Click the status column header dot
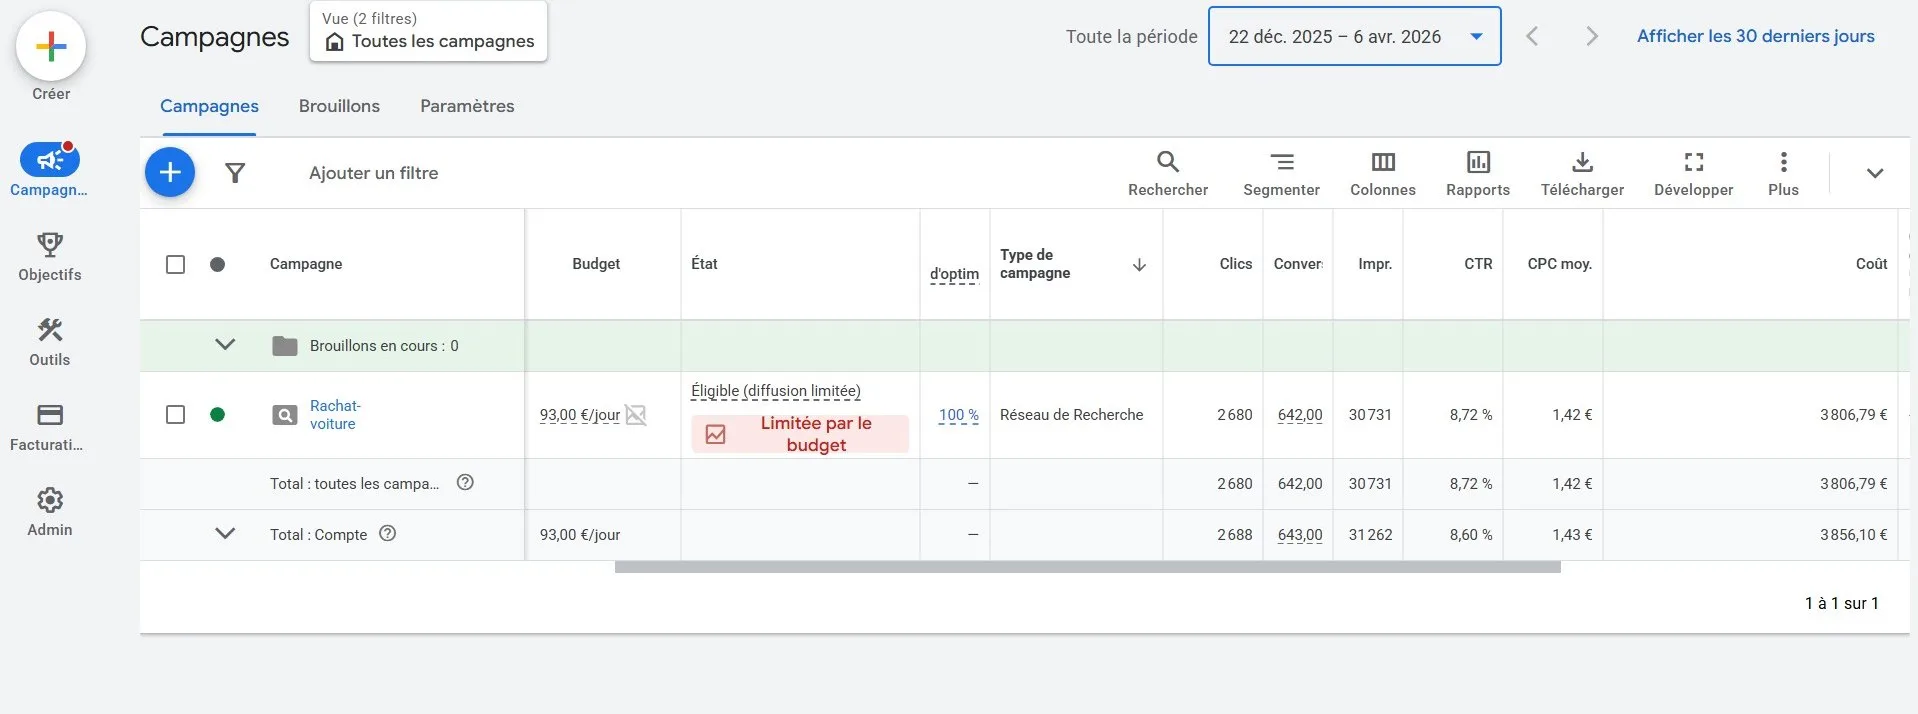The image size is (1918, 714). click(217, 264)
